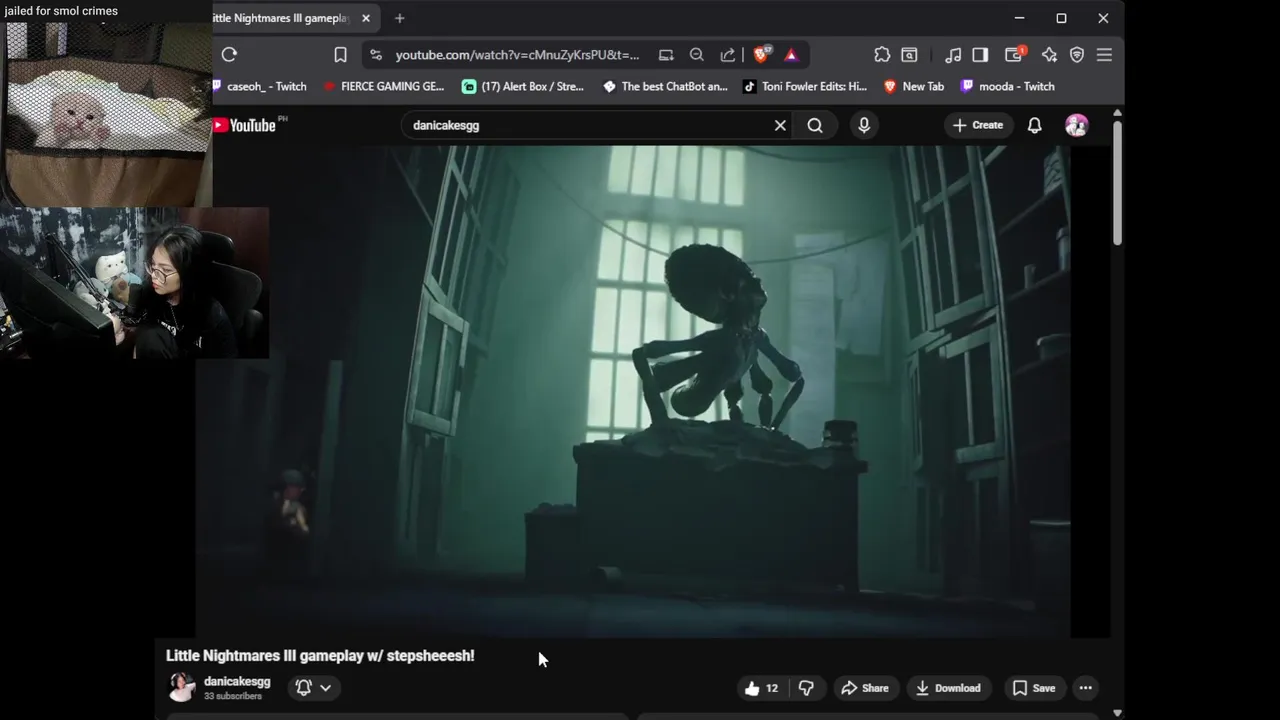This screenshot has width=1280, height=720.
Task: Click the 33 subscribers text
Action: 233,696
